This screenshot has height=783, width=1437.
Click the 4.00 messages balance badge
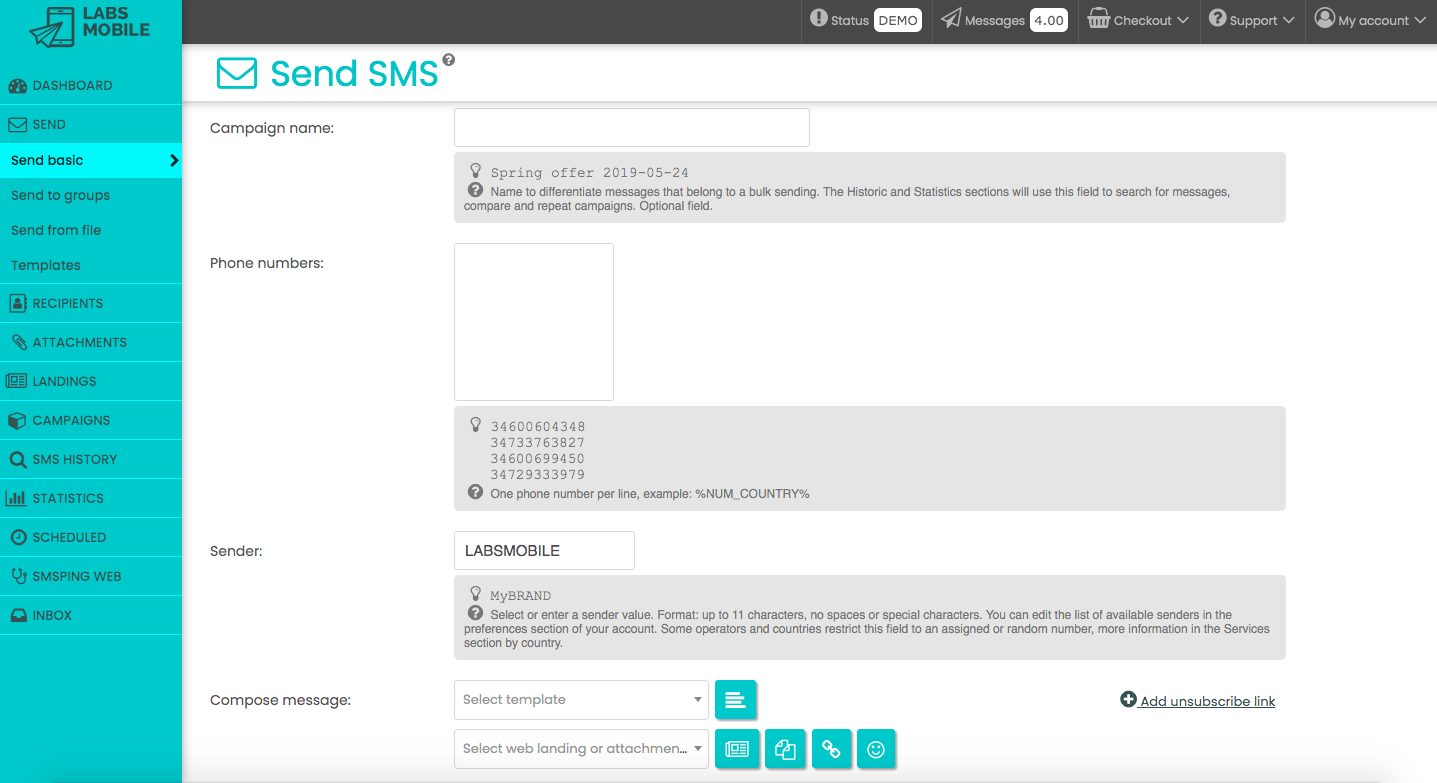1048,20
